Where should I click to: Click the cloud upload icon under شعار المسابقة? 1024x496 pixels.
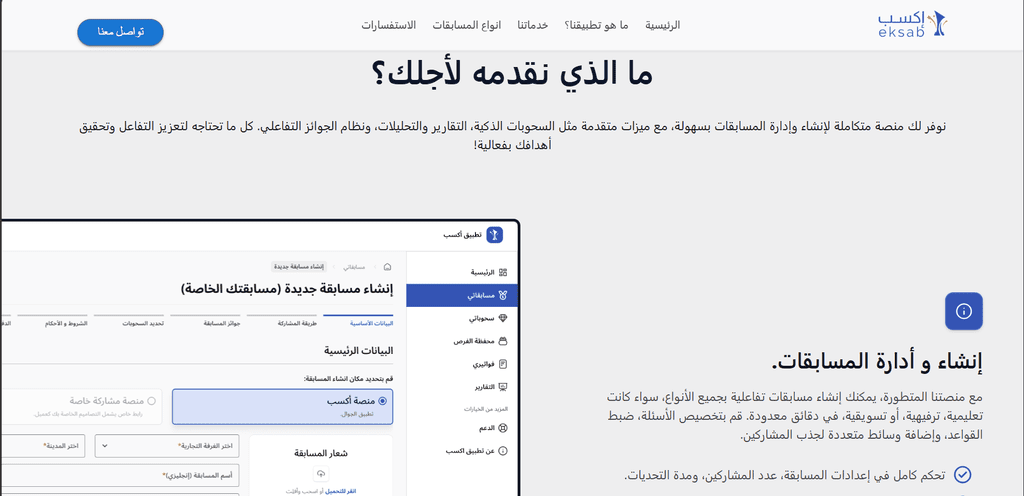pos(321,473)
